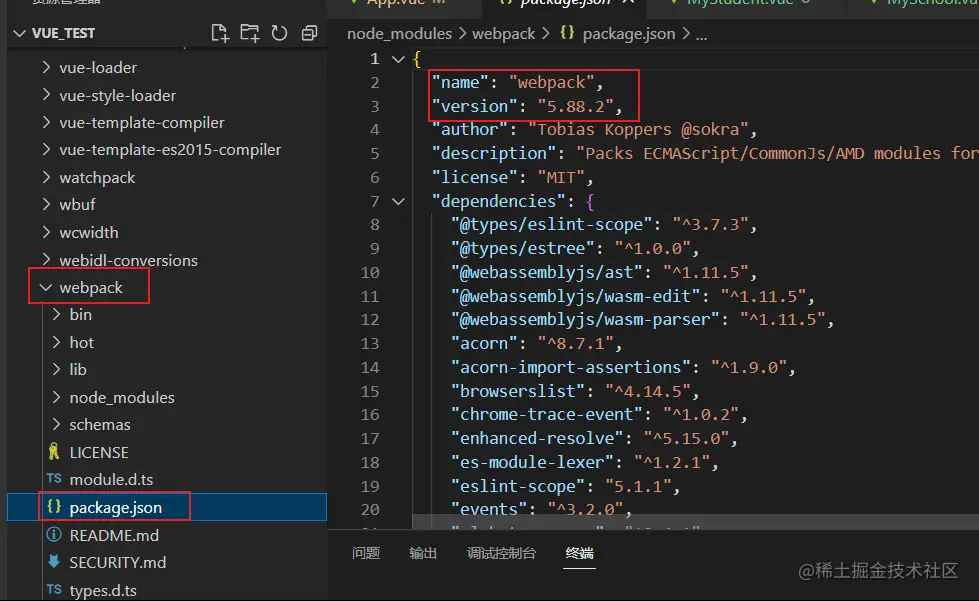This screenshot has width=979, height=601.
Task: Expand the vue-template-es2015-compiler folder
Action: [x=46, y=149]
